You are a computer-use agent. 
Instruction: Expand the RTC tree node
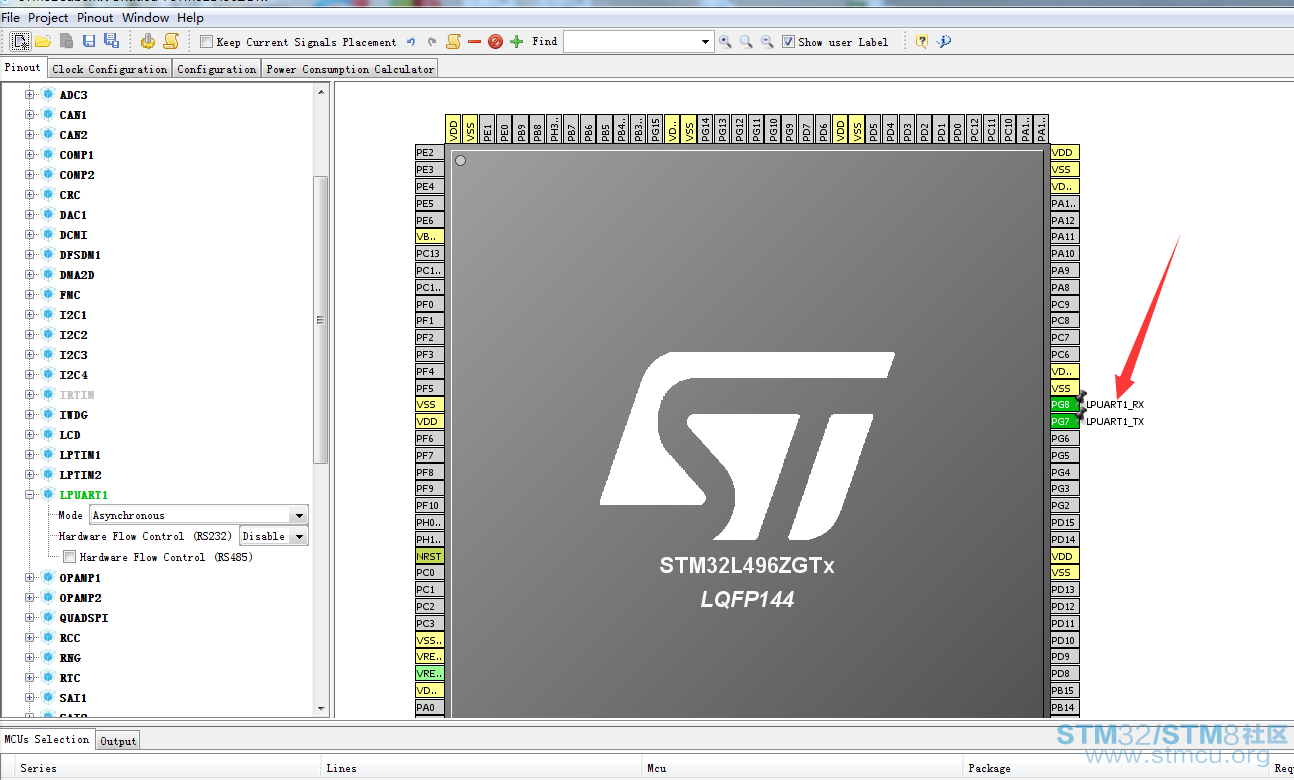click(x=30, y=678)
